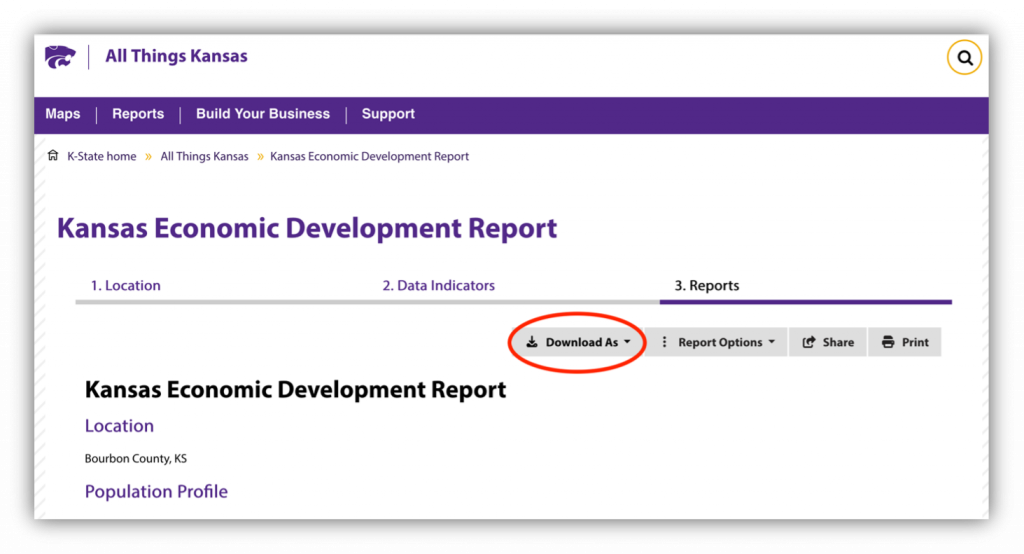
Task: Go to K-State home breadcrumb link
Action: [102, 156]
